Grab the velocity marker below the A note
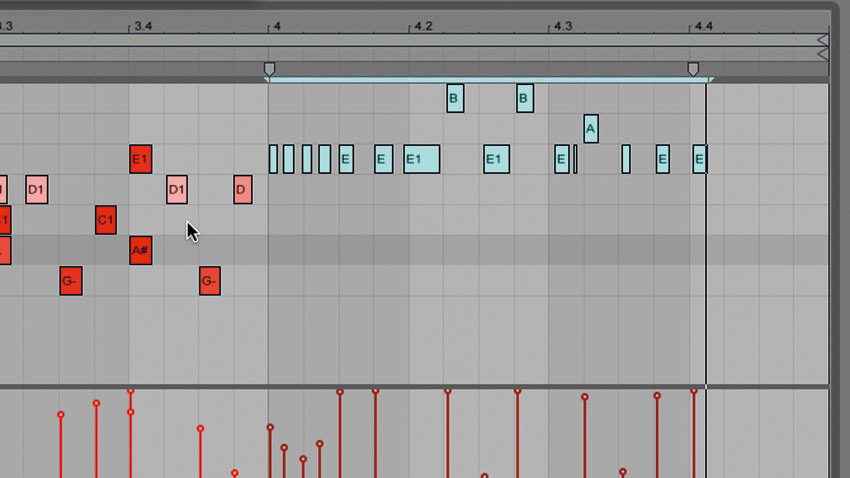The height and width of the screenshot is (478, 850). pos(584,397)
